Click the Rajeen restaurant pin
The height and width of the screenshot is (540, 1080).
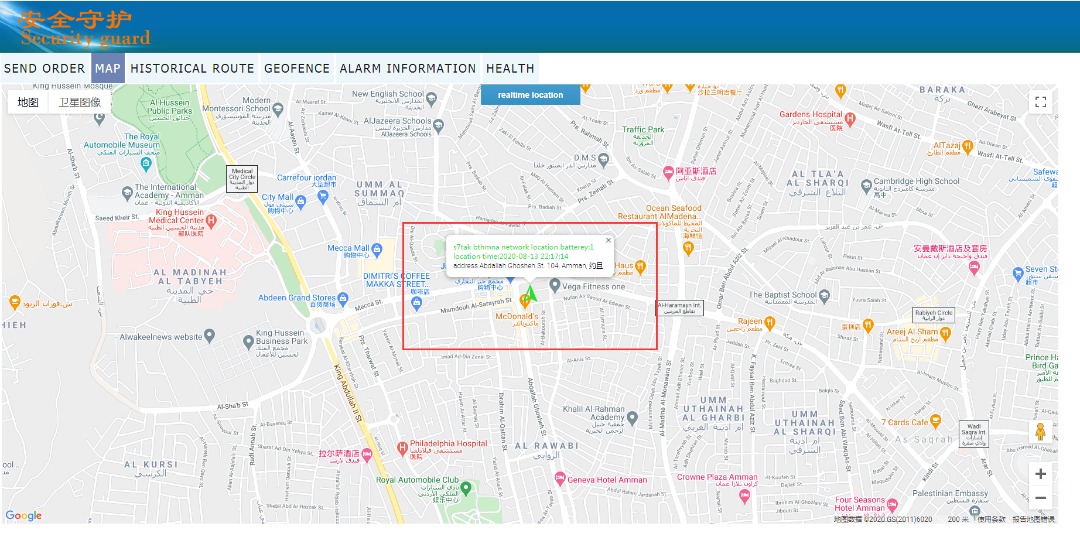pyautogui.click(x=770, y=322)
